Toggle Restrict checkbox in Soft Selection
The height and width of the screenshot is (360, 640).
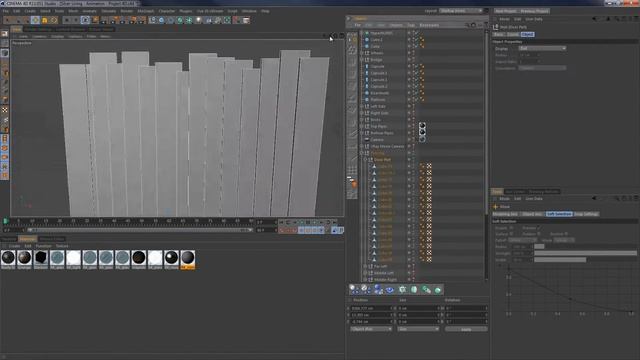567,234
